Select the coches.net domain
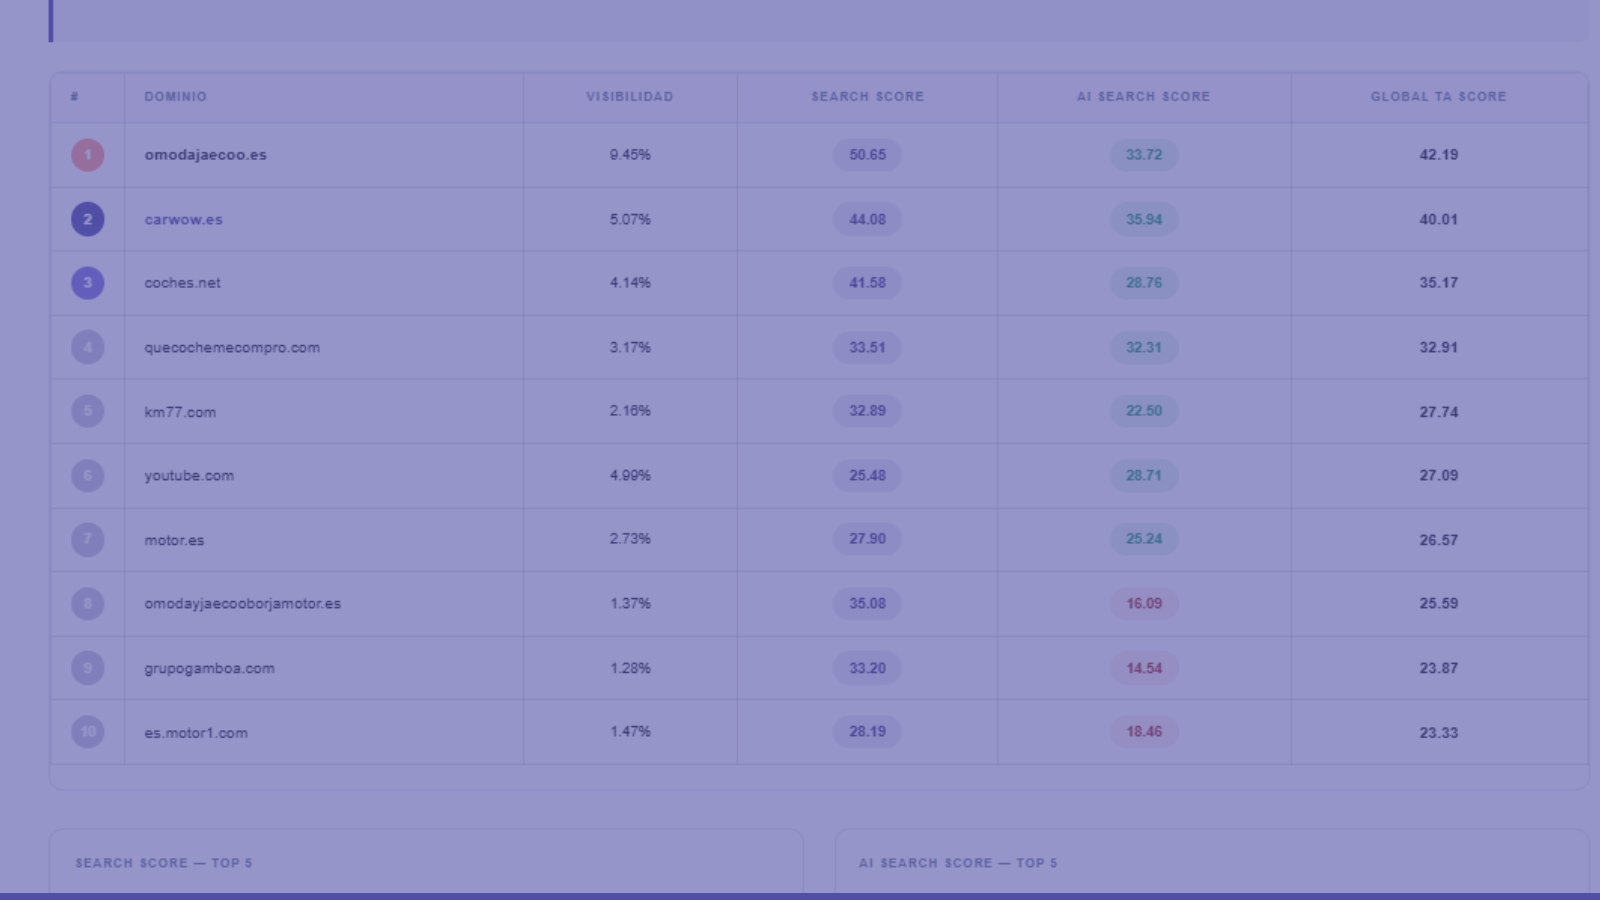Image resolution: width=1600 pixels, height=900 pixels. (182, 283)
